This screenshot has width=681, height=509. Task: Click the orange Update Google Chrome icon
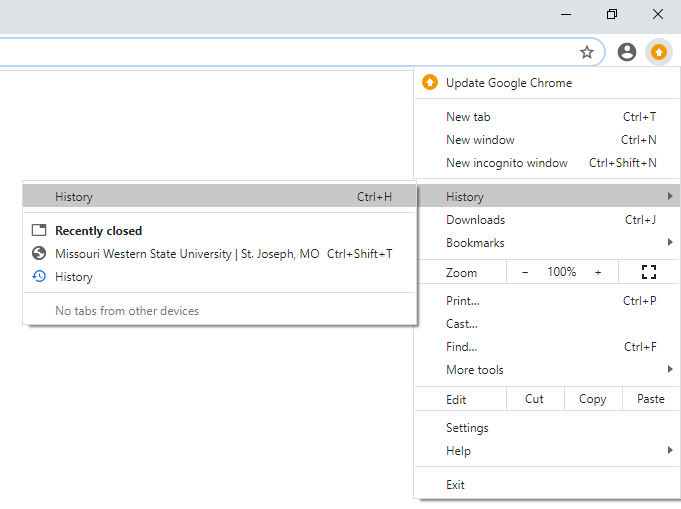click(x=430, y=83)
